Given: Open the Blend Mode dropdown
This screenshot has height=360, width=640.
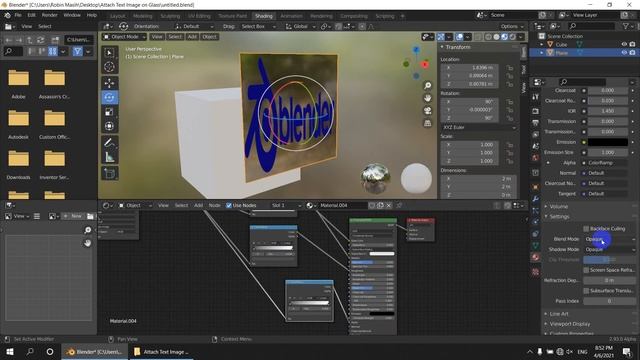Looking at the screenshot, I should 610,239.
